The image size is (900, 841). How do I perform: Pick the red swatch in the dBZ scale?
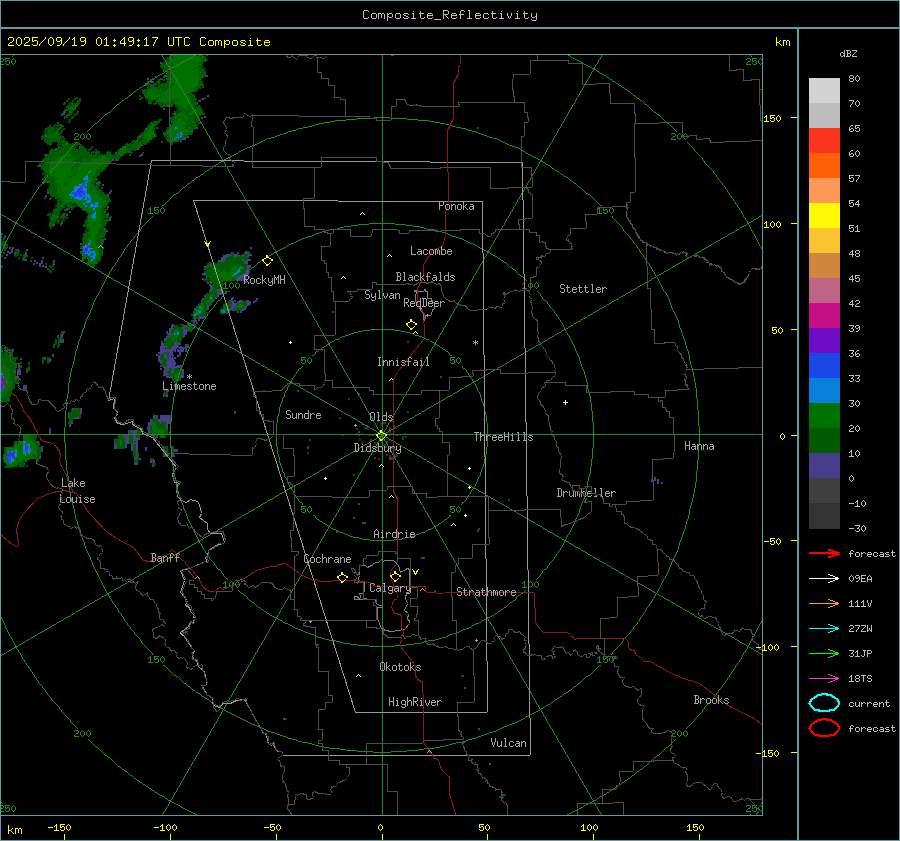click(824, 140)
